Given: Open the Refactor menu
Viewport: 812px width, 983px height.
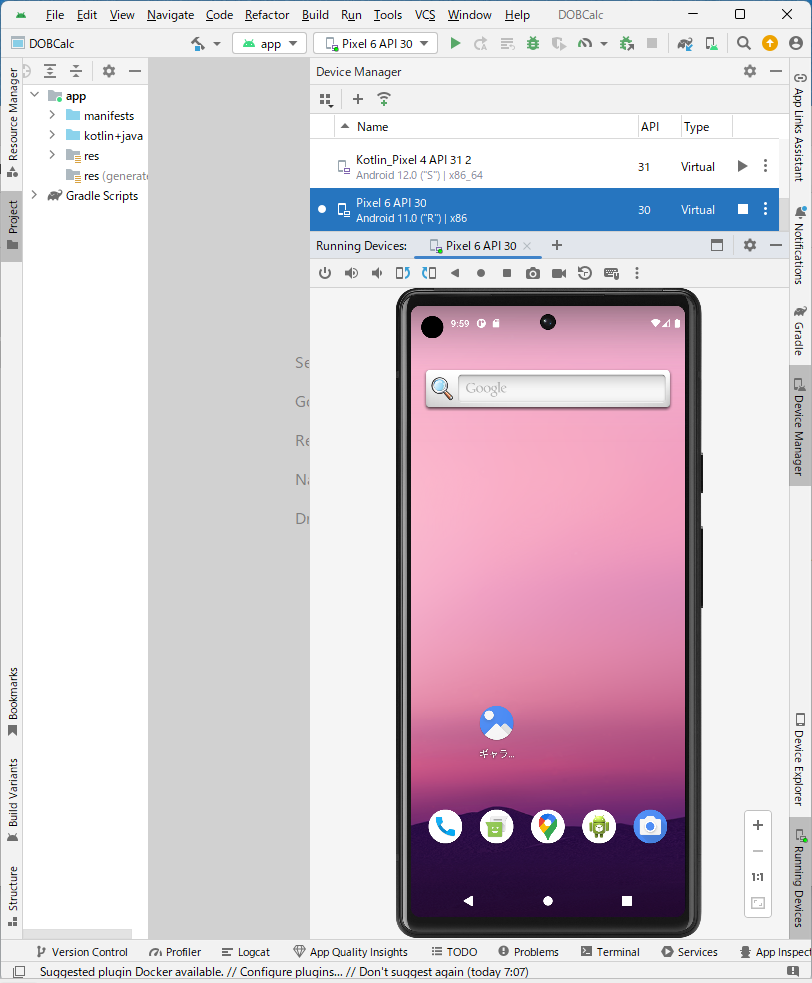Looking at the screenshot, I should coord(267,15).
